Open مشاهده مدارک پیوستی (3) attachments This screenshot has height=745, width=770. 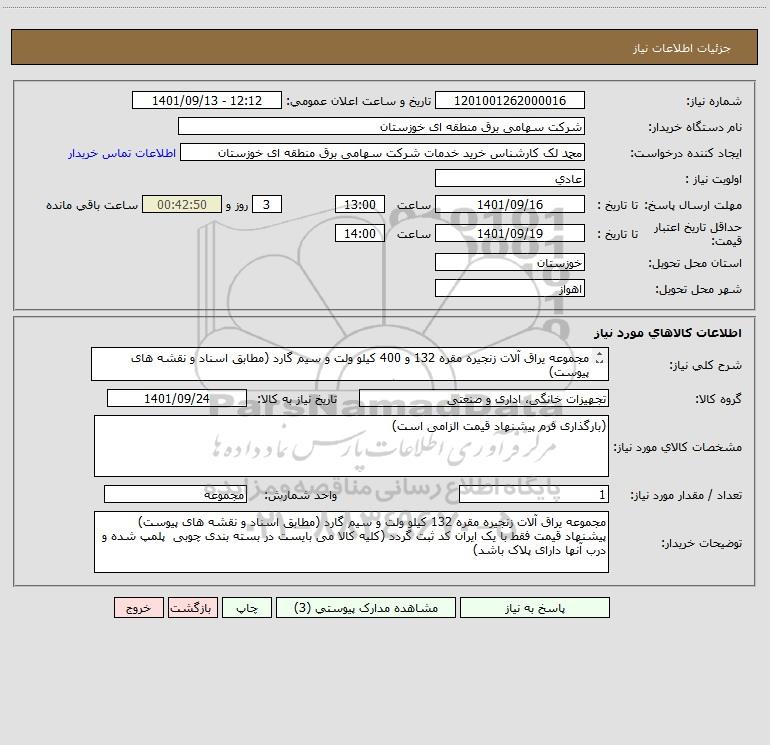pyautogui.click(x=366, y=607)
